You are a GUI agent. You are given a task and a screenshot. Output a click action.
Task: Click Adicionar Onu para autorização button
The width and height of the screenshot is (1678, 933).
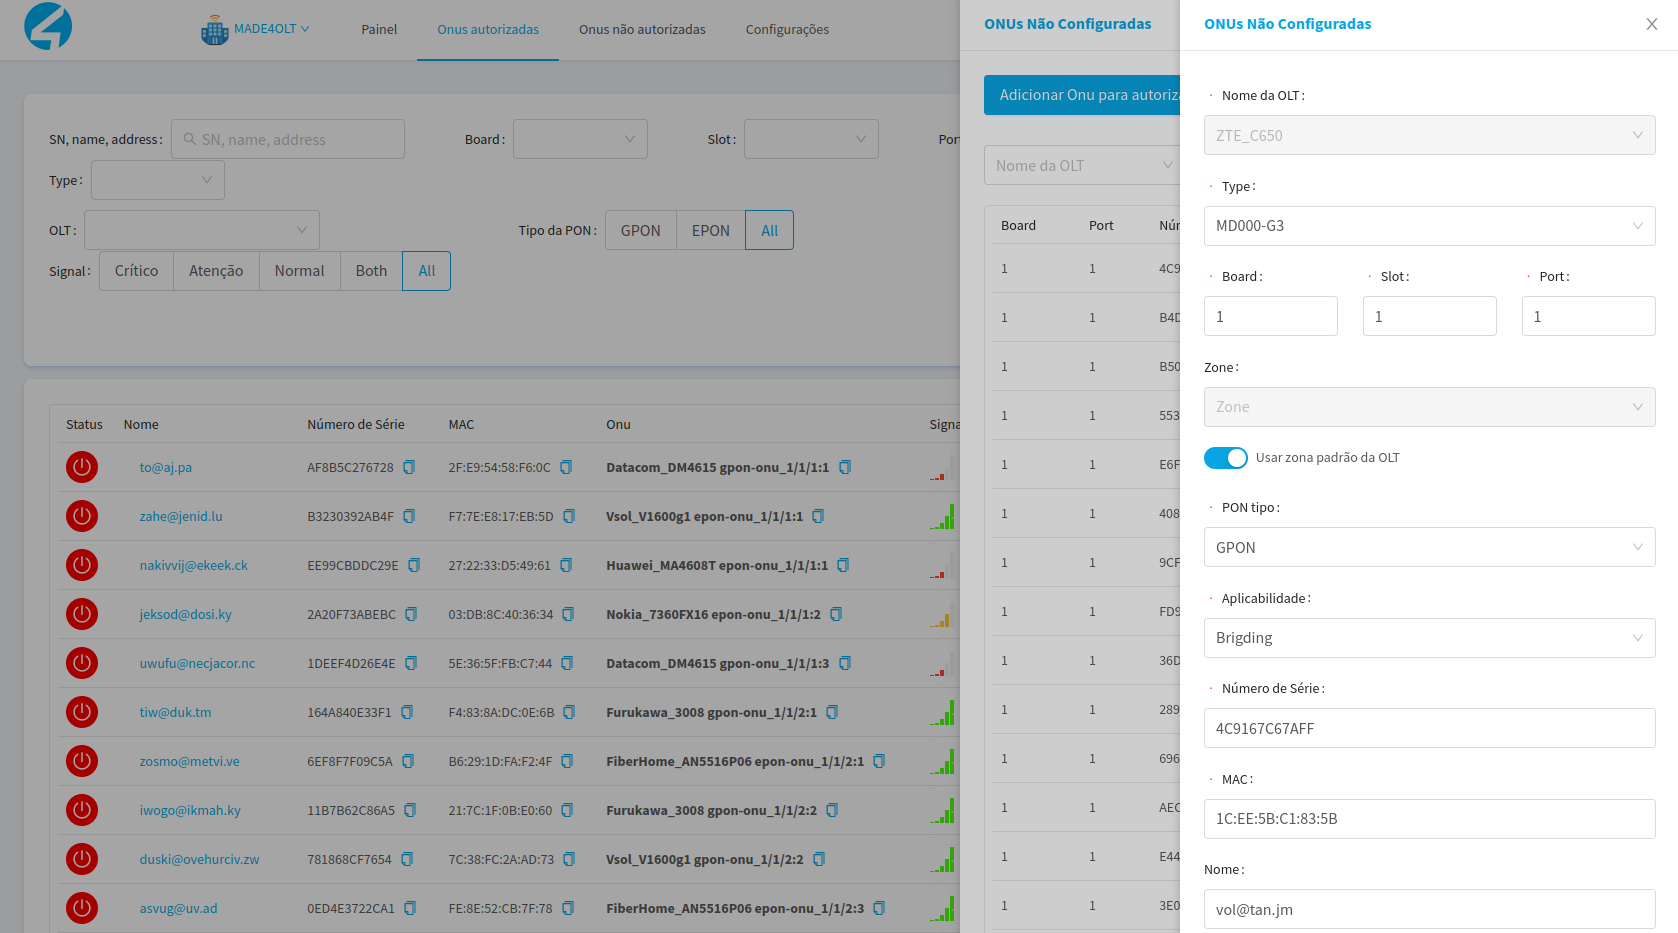click(1082, 95)
